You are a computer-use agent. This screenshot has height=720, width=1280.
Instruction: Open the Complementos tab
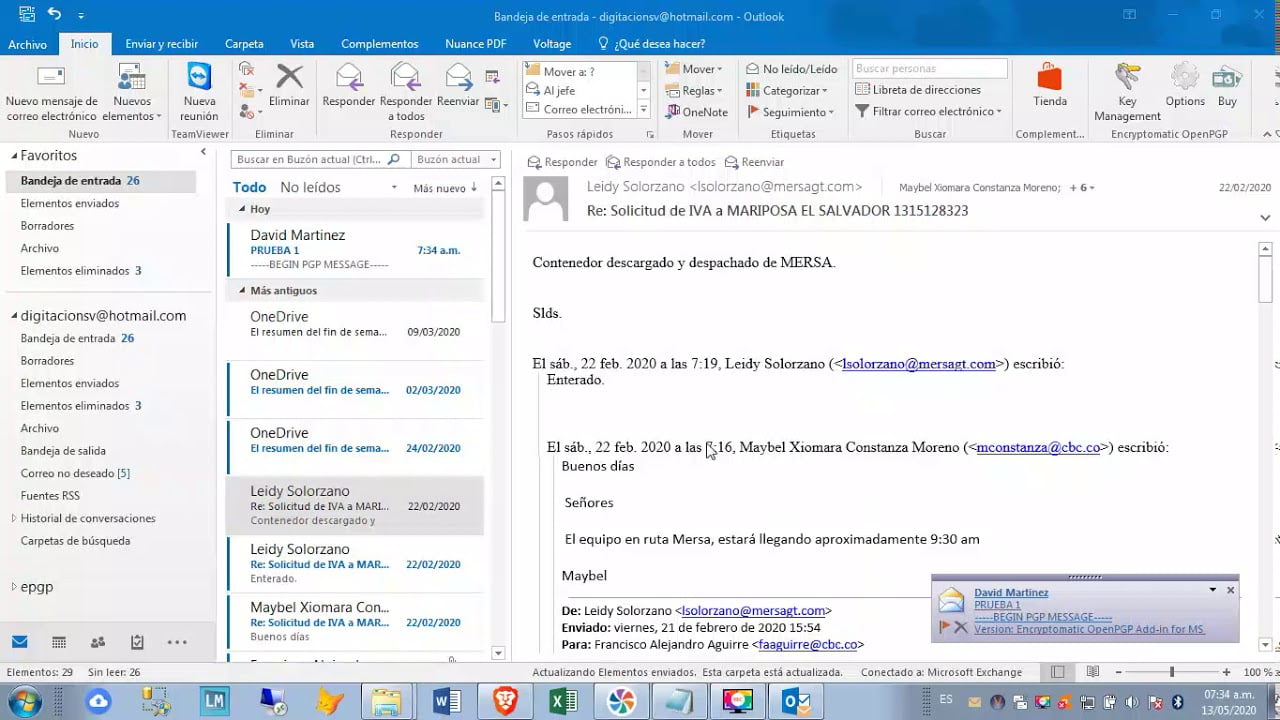(x=379, y=44)
